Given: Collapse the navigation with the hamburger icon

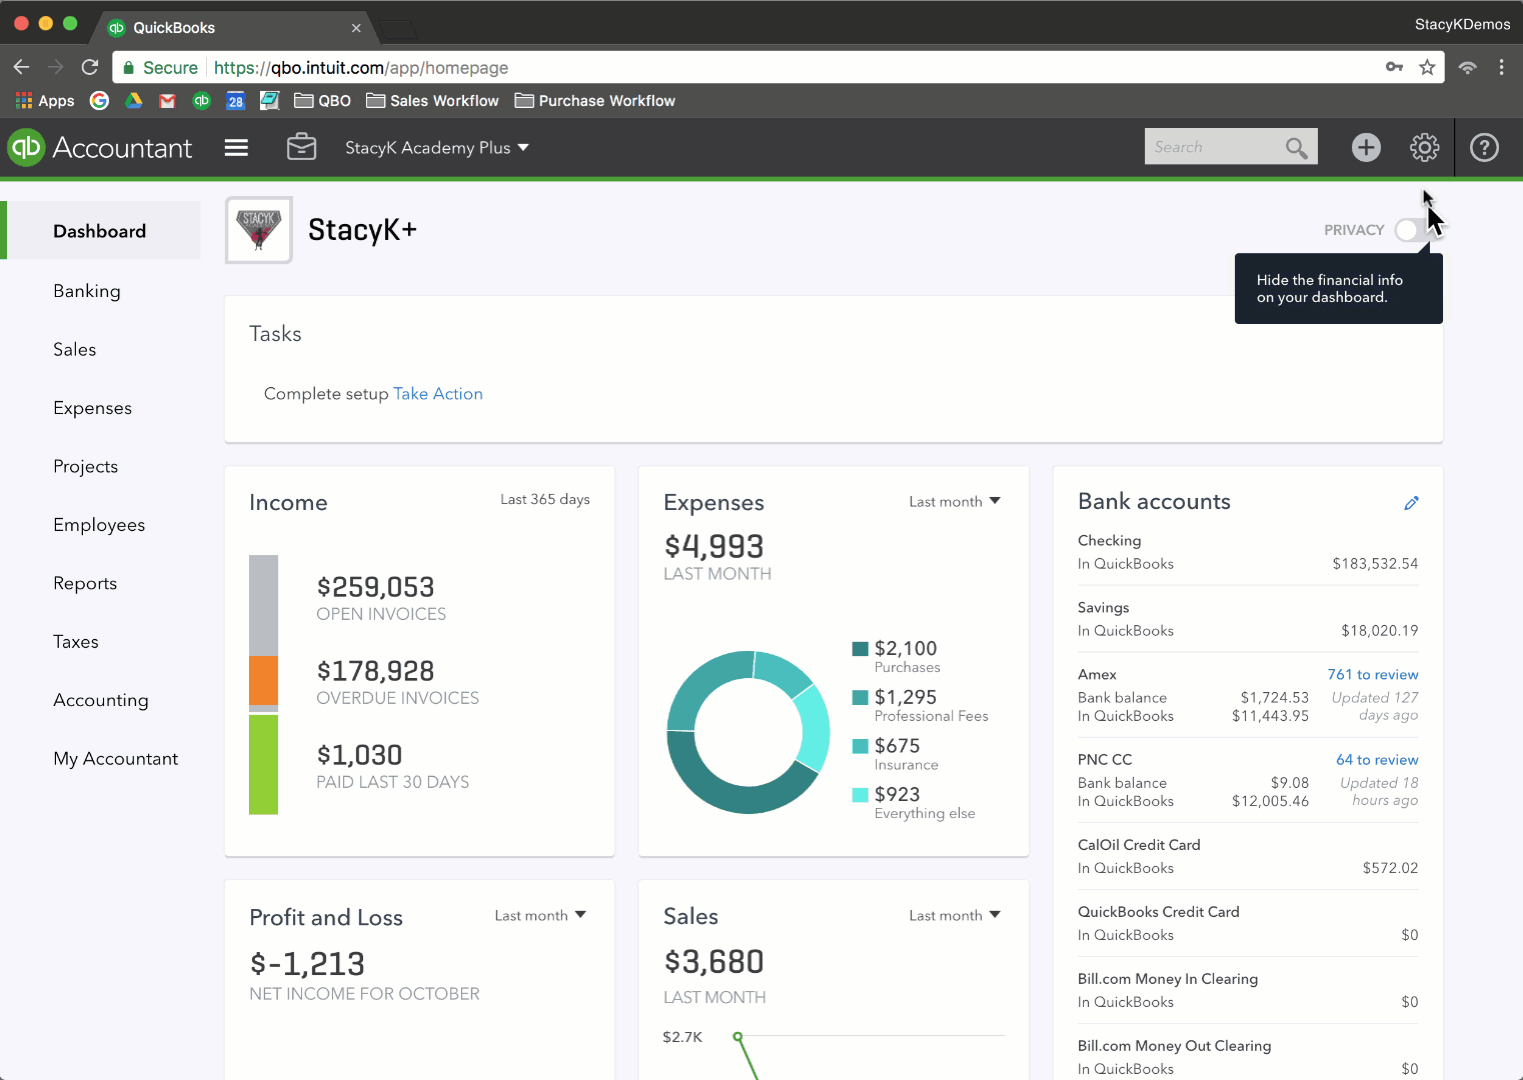Looking at the screenshot, I should point(236,148).
